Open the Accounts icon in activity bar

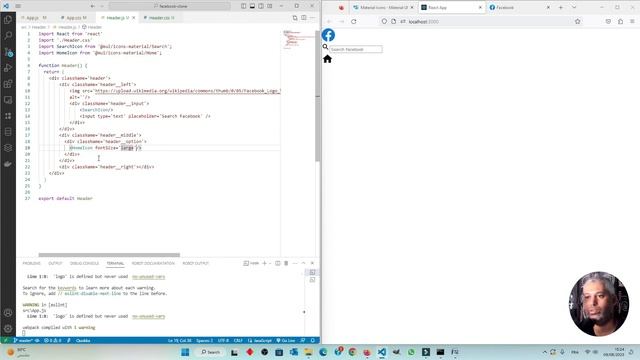[x=8, y=313]
